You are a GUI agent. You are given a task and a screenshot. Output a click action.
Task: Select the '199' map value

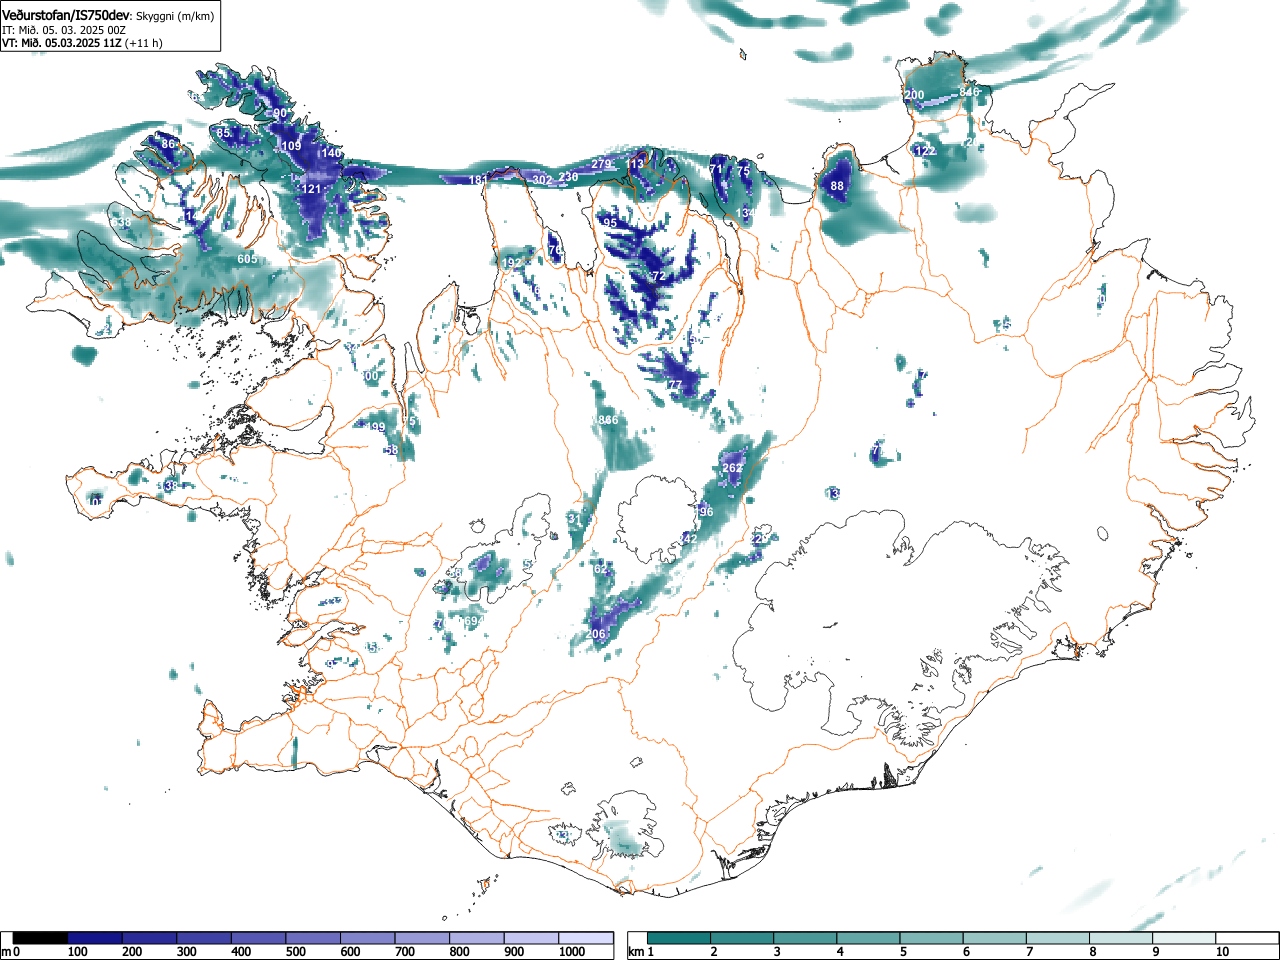tap(375, 427)
